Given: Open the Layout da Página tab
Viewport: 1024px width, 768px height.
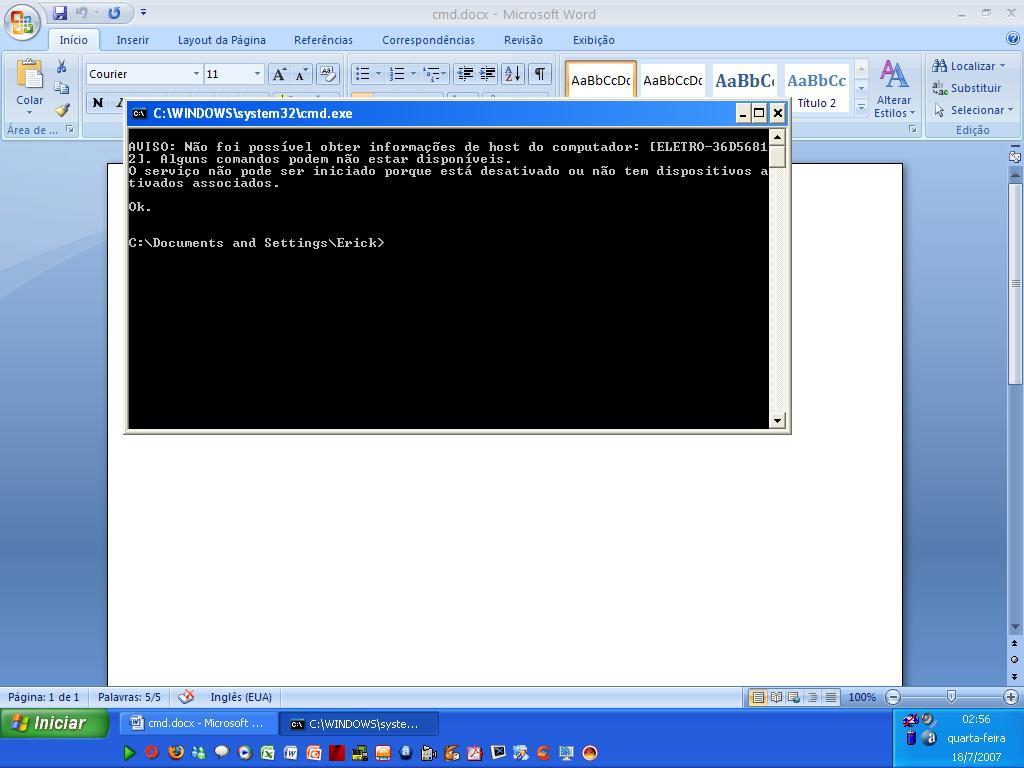Looking at the screenshot, I should [x=222, y=40].
